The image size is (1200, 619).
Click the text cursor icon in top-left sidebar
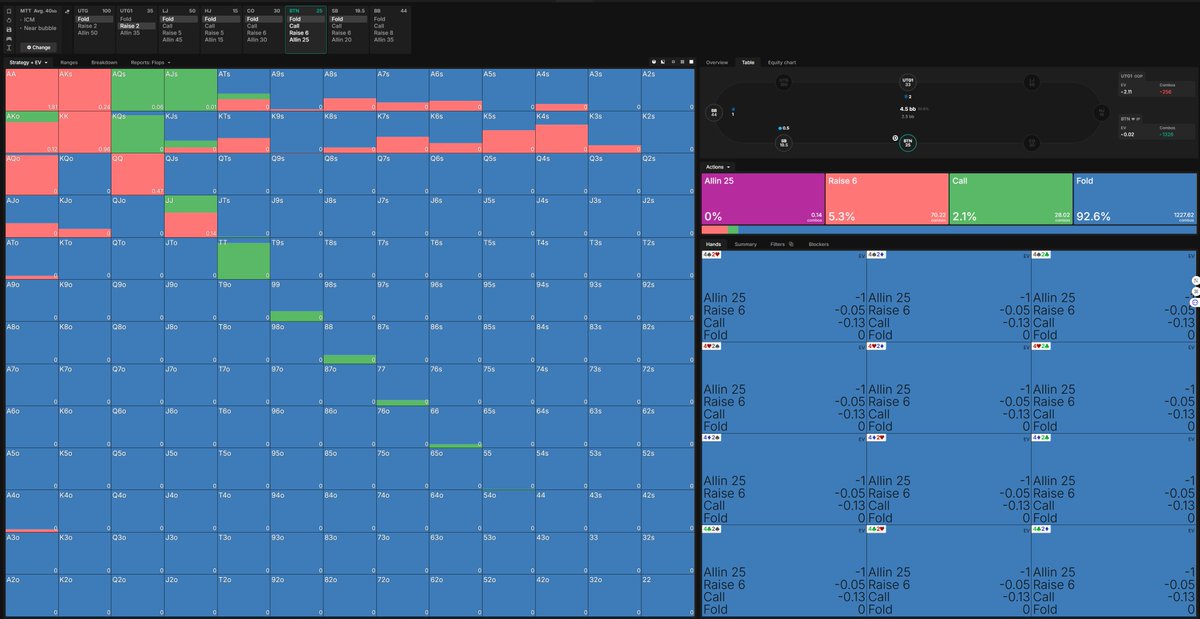(x=9, y=47)
